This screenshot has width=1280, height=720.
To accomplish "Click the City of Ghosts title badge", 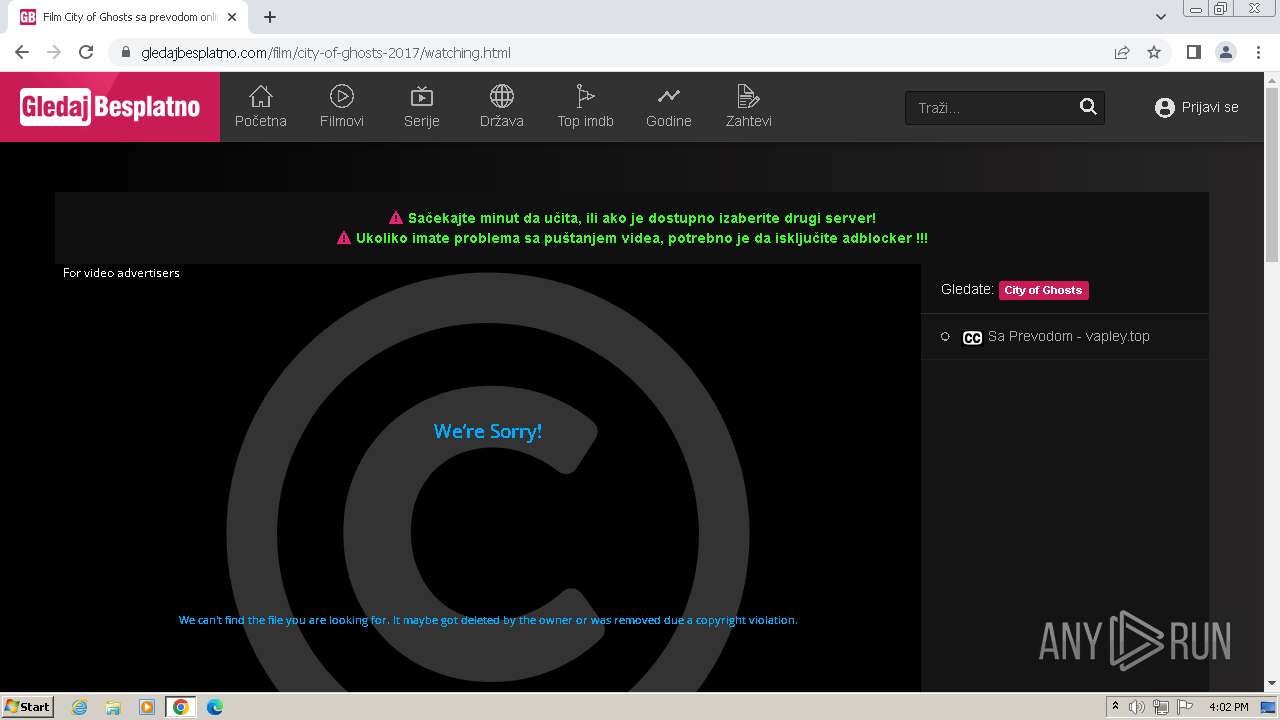I will (x=1043, y=290).
